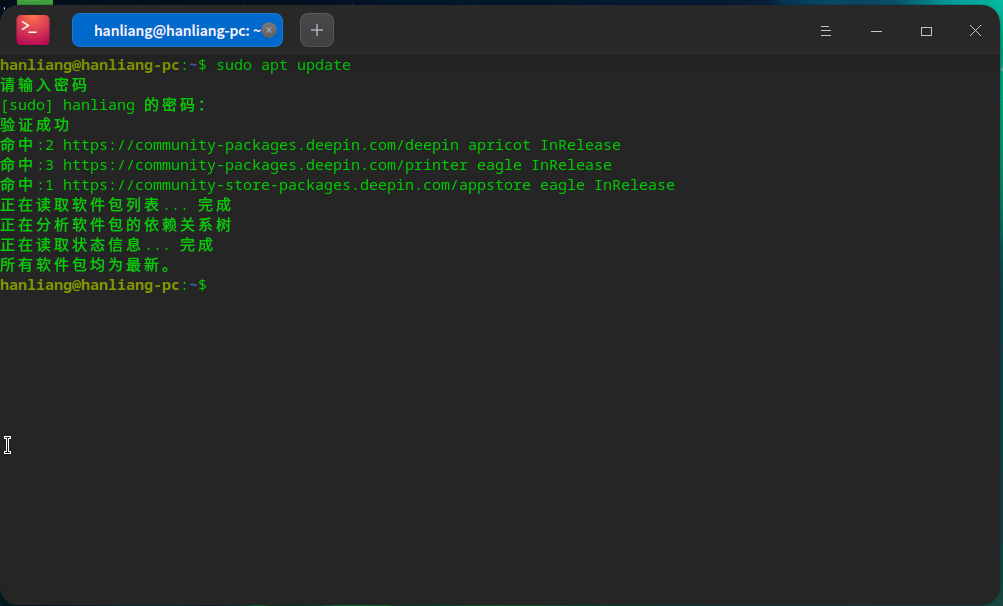Click the 'sudo apt update' command text

(283, 65)
